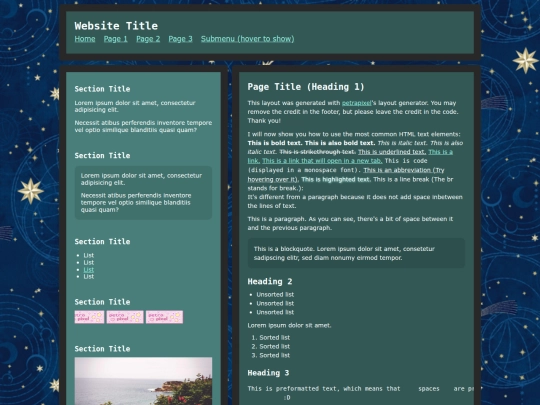Screen dimensions: 540x405
Task: Go to Page 3 in navigation
Action: click(180, 39)
